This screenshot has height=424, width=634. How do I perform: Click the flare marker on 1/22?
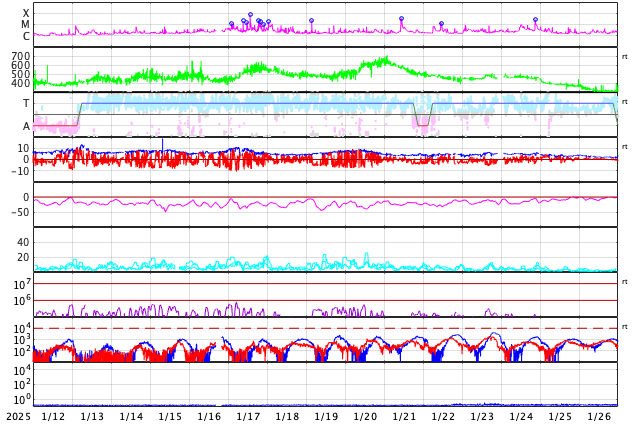point(442,24)
